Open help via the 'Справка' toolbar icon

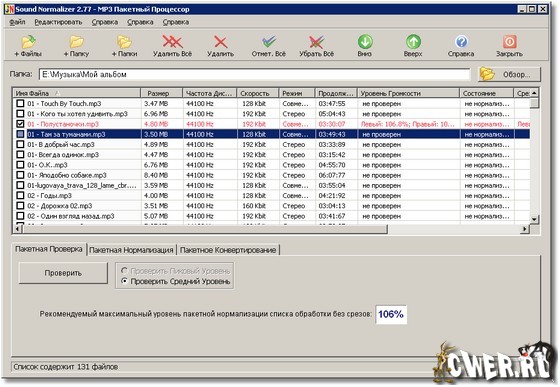tap(461, 42)
